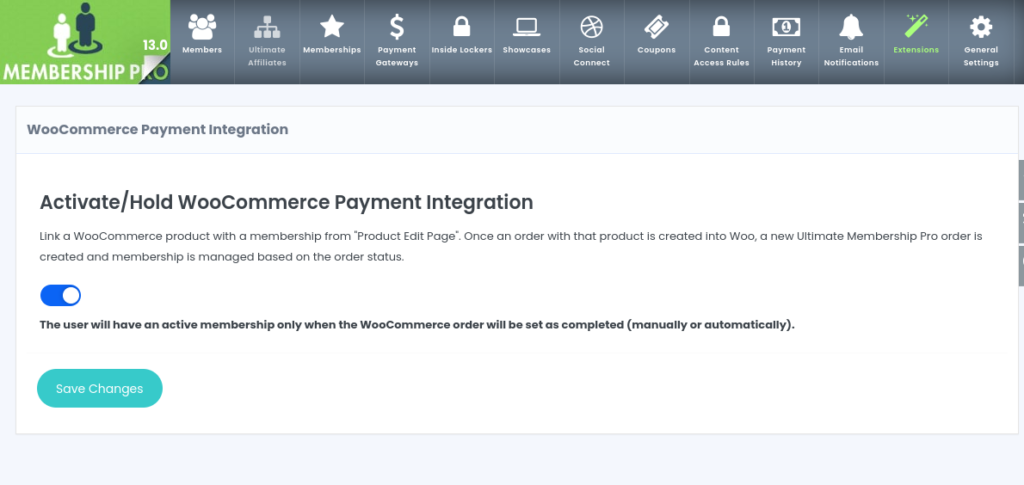The width and height of the screenshot is (1024, 485).
Task: Open Memberships star icon
Action: coord(332,27)
